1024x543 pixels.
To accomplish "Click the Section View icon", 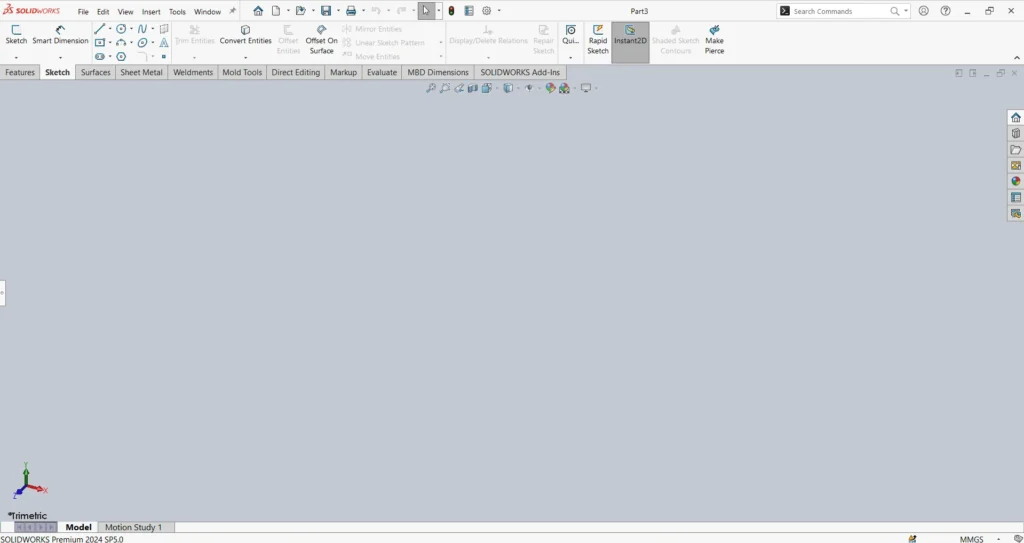I will (x=473, y=88).
